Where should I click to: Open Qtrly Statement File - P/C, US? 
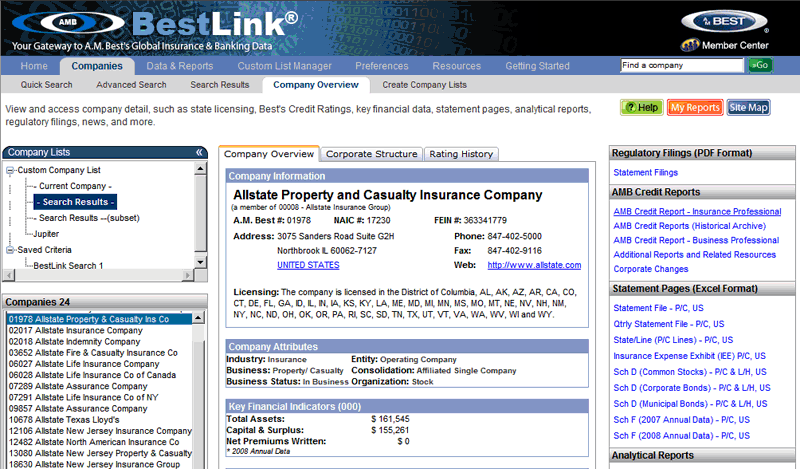pos(669,324)
